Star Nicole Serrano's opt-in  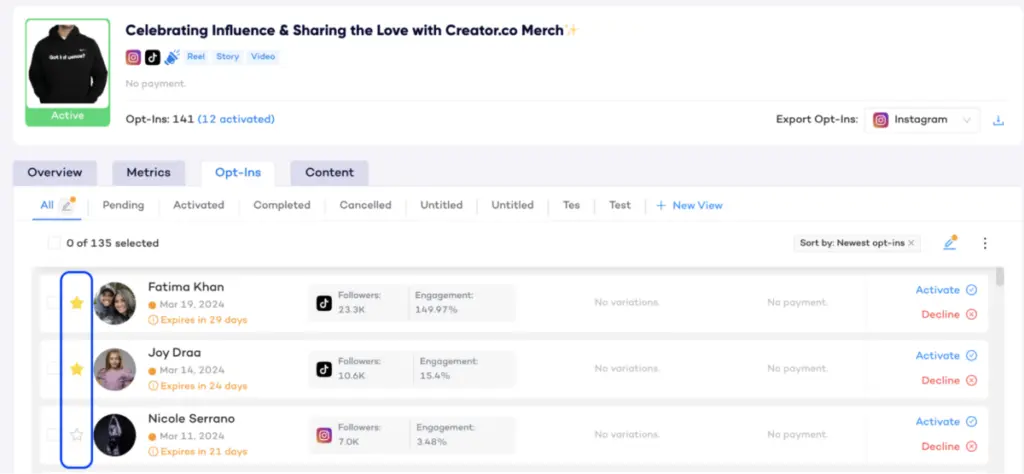(x=76, y=435)
